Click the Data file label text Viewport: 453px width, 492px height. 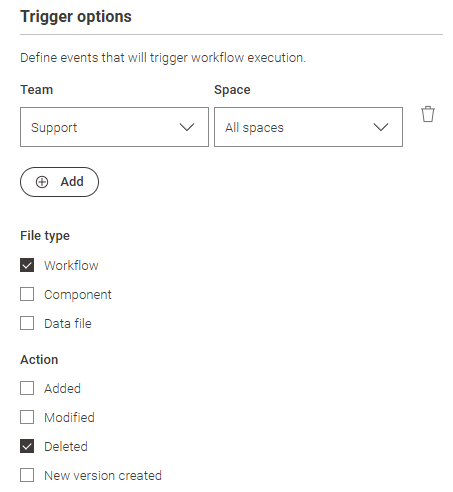click(x=68, y=324)
